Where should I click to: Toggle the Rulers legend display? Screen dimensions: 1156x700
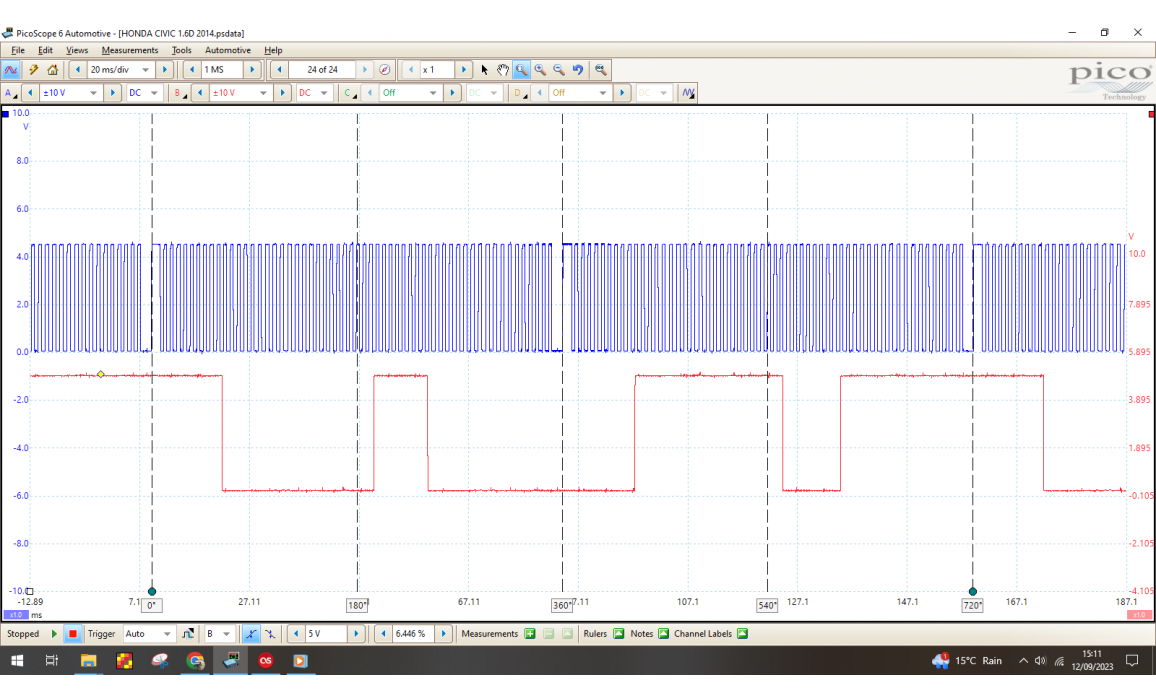coord(618,634)
